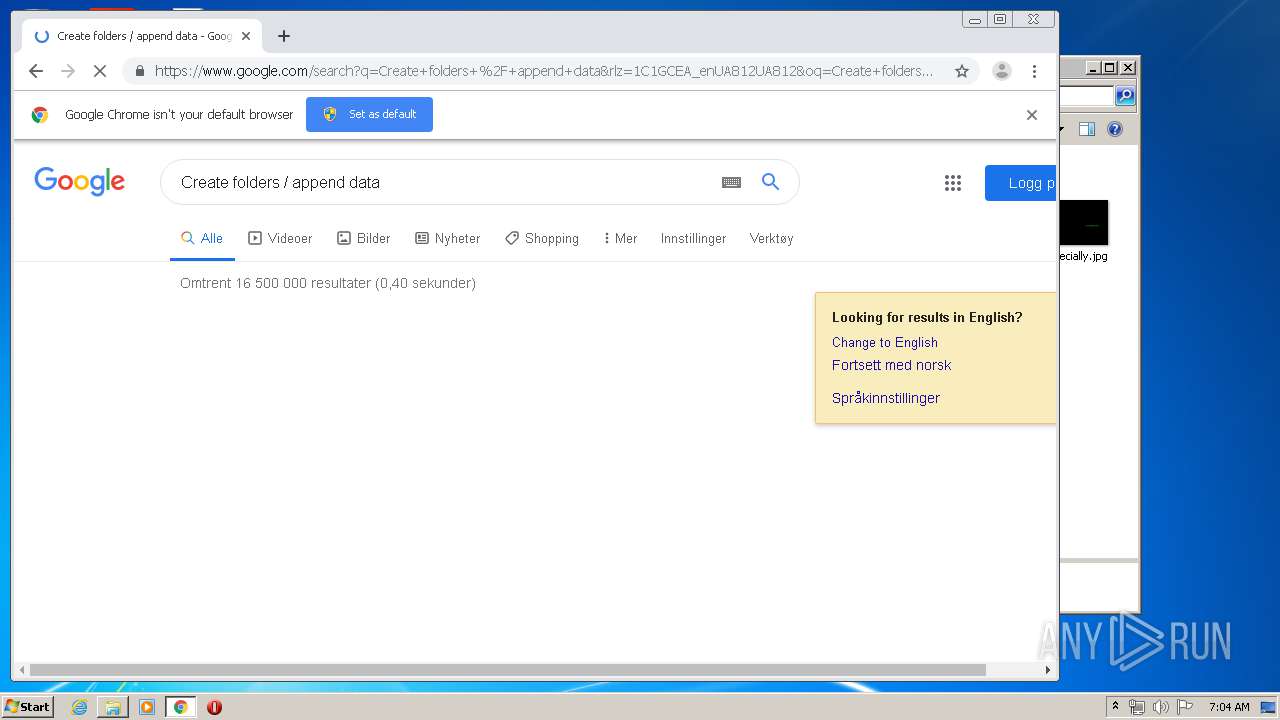
Task: Click the Chrome taskbar button
Action: tap(180, 707)
